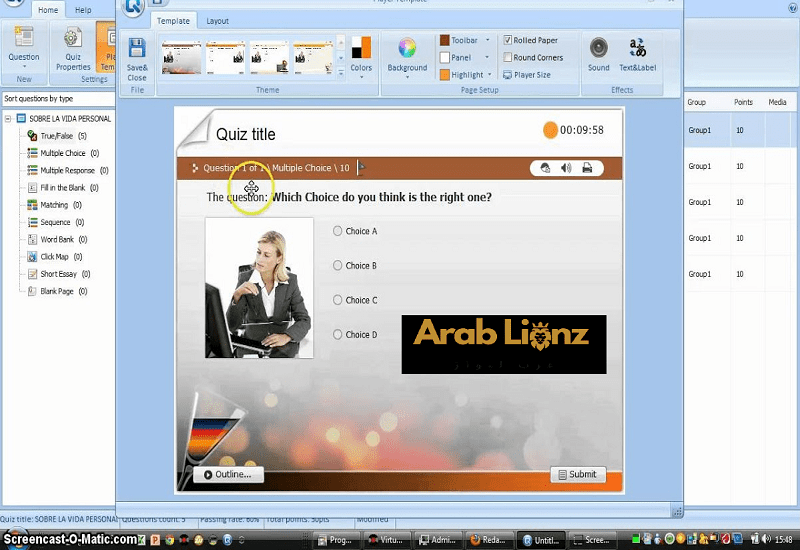800x550 pixels.
Task: Click the Sound speaker icon in Effects
Action: pos(598,48)
